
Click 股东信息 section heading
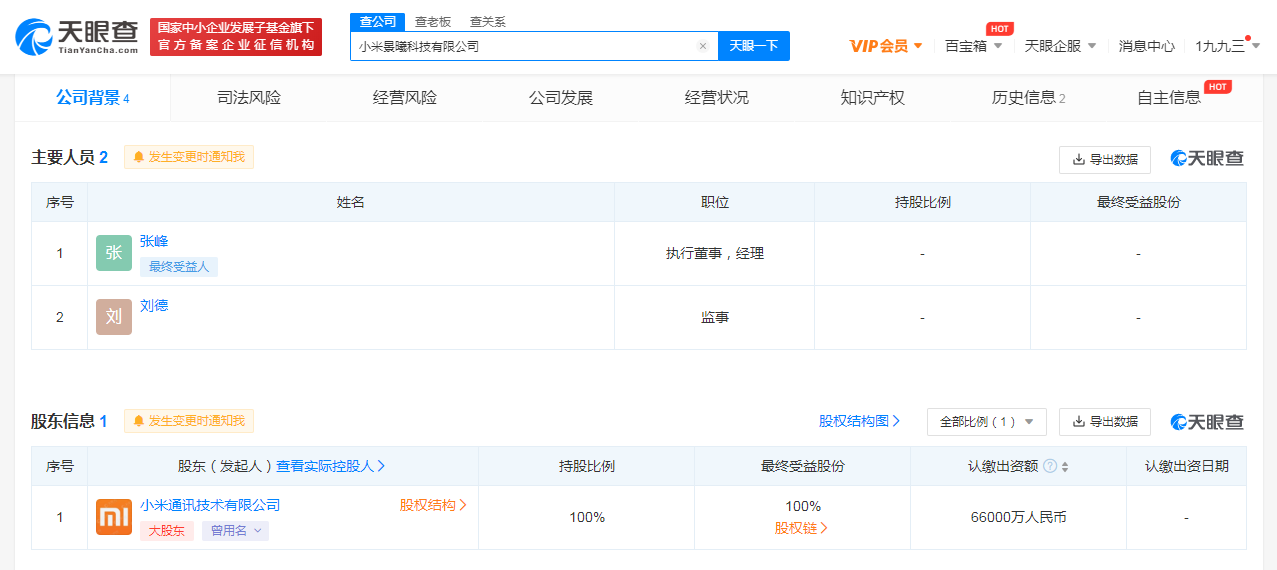coord(63,421)
